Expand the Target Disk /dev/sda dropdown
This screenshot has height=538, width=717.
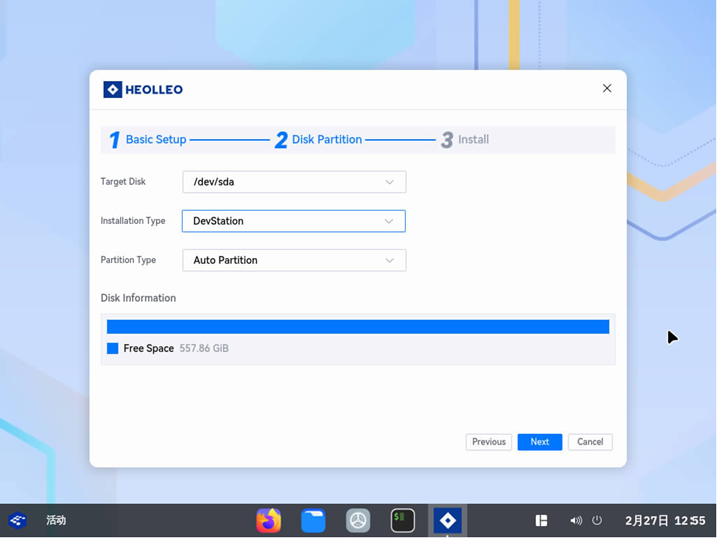(294, 182)
